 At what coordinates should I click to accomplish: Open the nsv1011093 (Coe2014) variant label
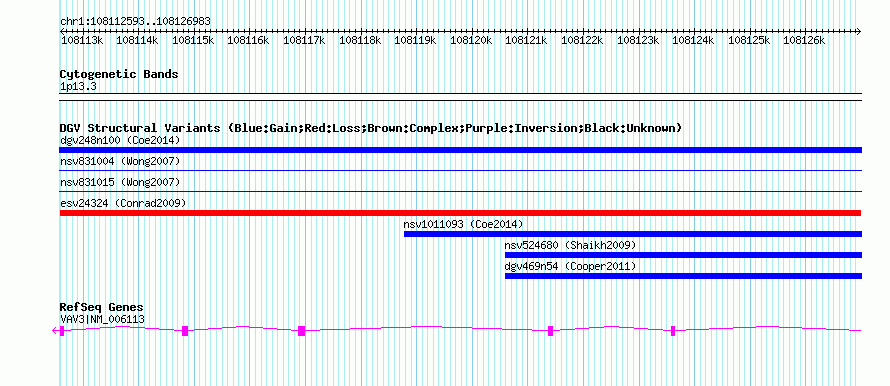(464, 224)
